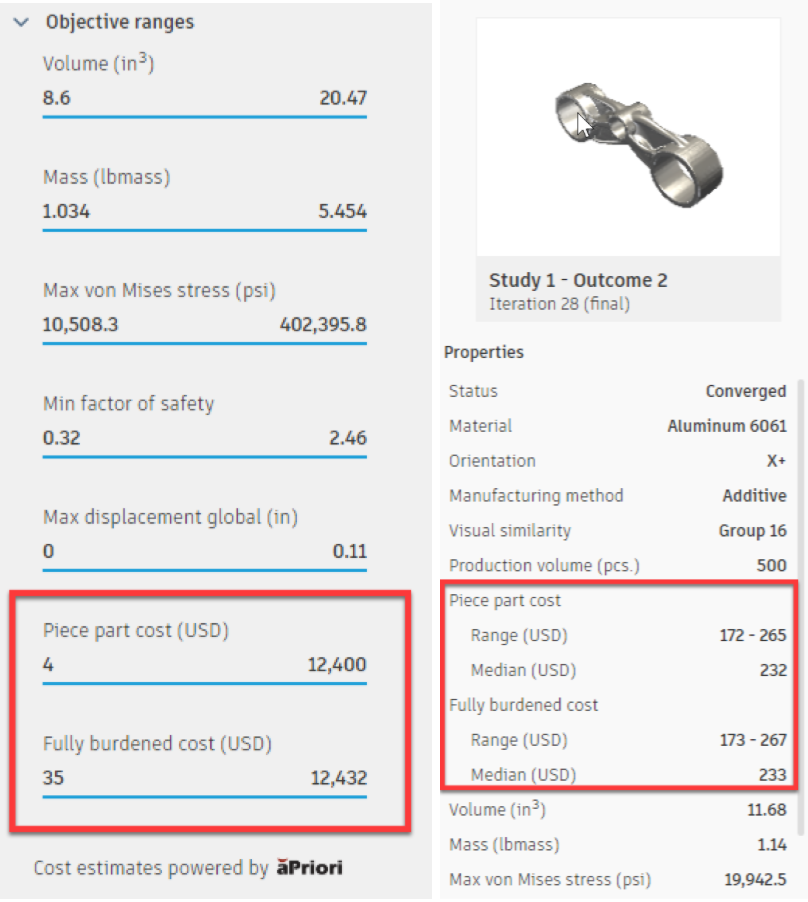The width and height of the screenshot is (808, 902).
Task: Click Fully burdened cost maximum 12,432
Action: pos(339,777)
